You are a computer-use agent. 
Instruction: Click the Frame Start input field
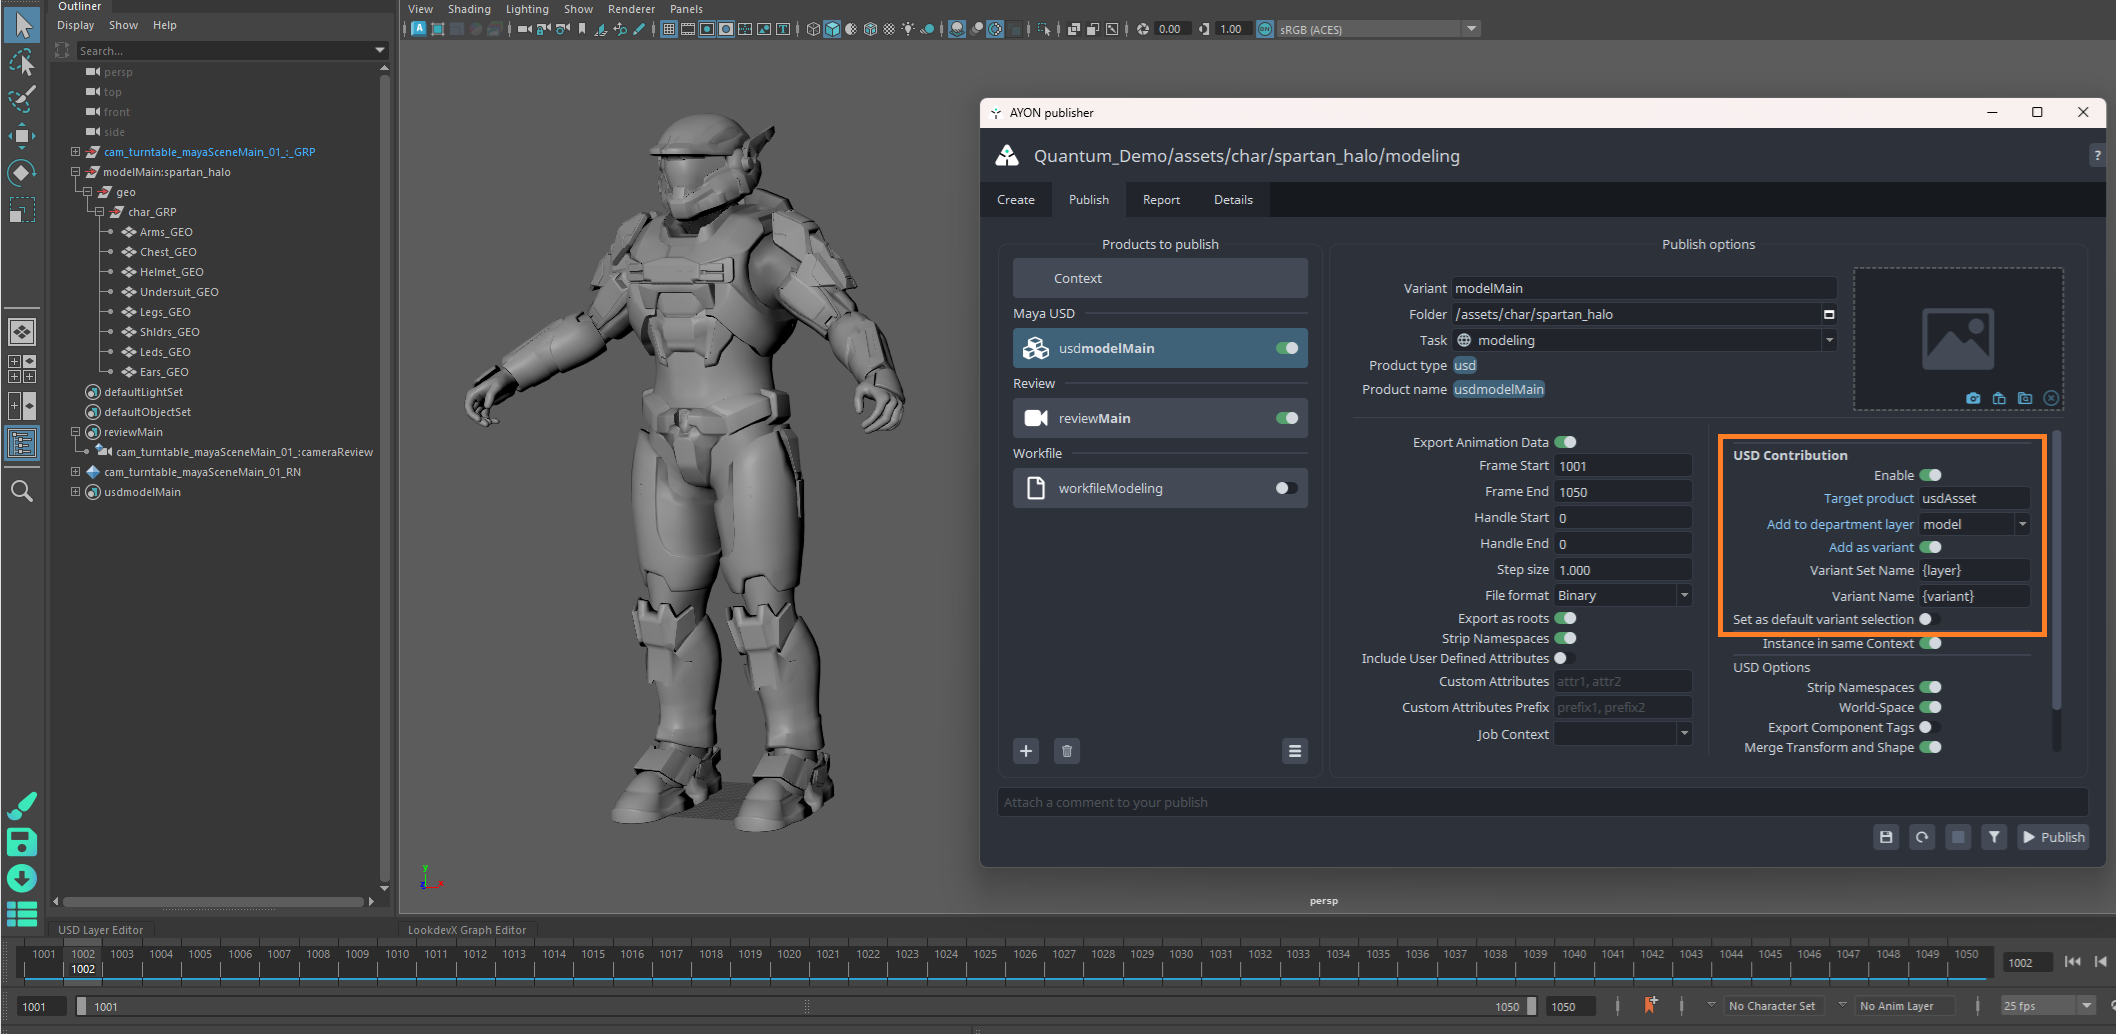point(1622,466)
